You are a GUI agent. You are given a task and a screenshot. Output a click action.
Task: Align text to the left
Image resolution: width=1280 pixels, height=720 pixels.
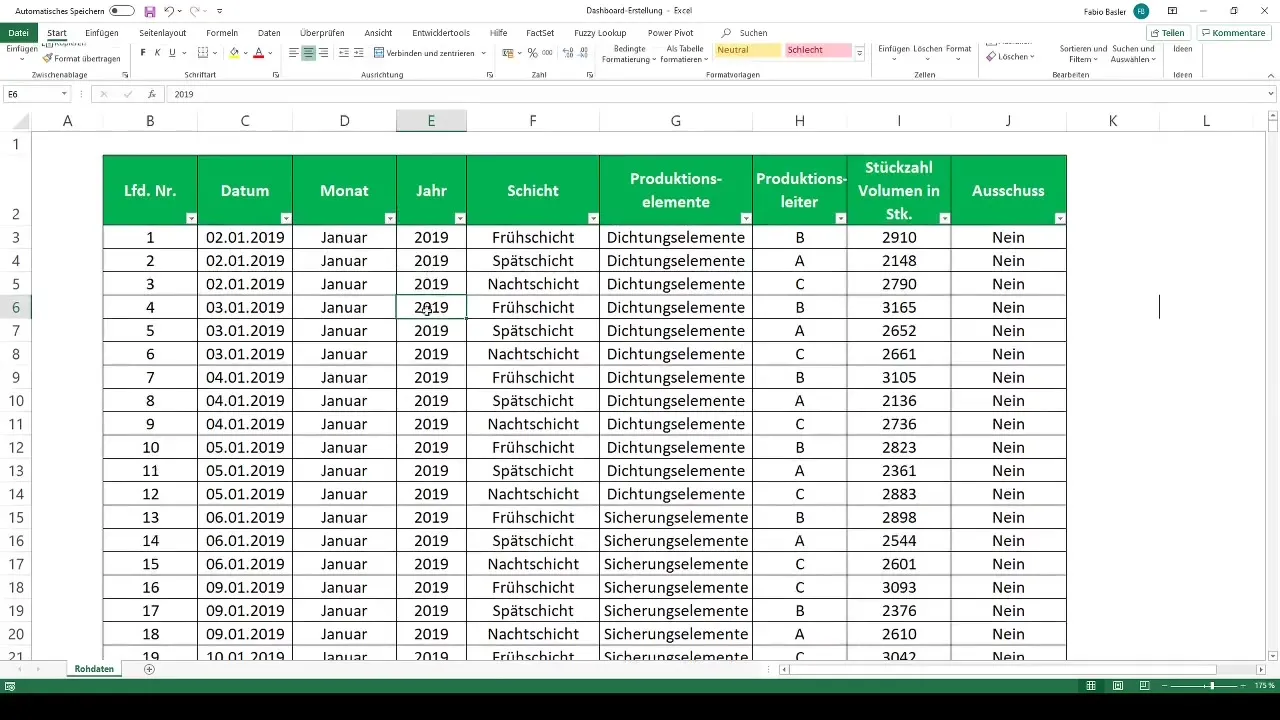pyautogui.click(x=293, y=53)
